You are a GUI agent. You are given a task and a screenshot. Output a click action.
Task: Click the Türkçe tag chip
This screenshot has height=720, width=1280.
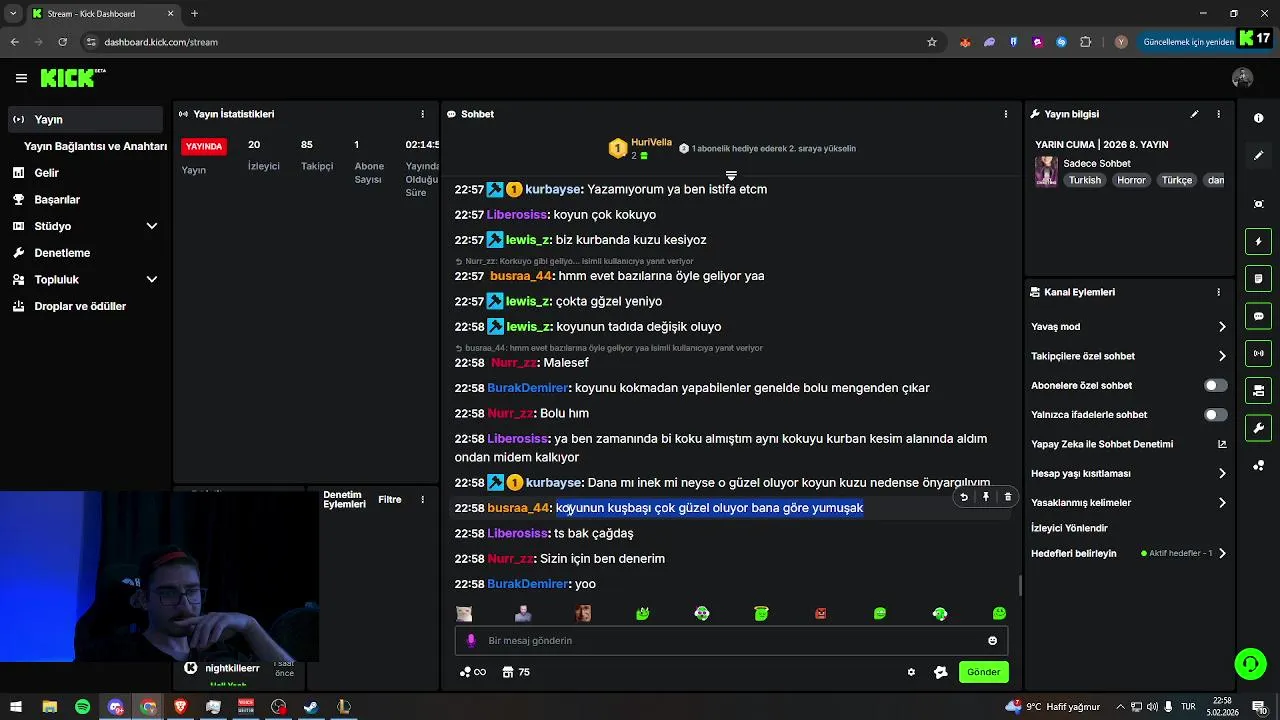(1177, 180)
